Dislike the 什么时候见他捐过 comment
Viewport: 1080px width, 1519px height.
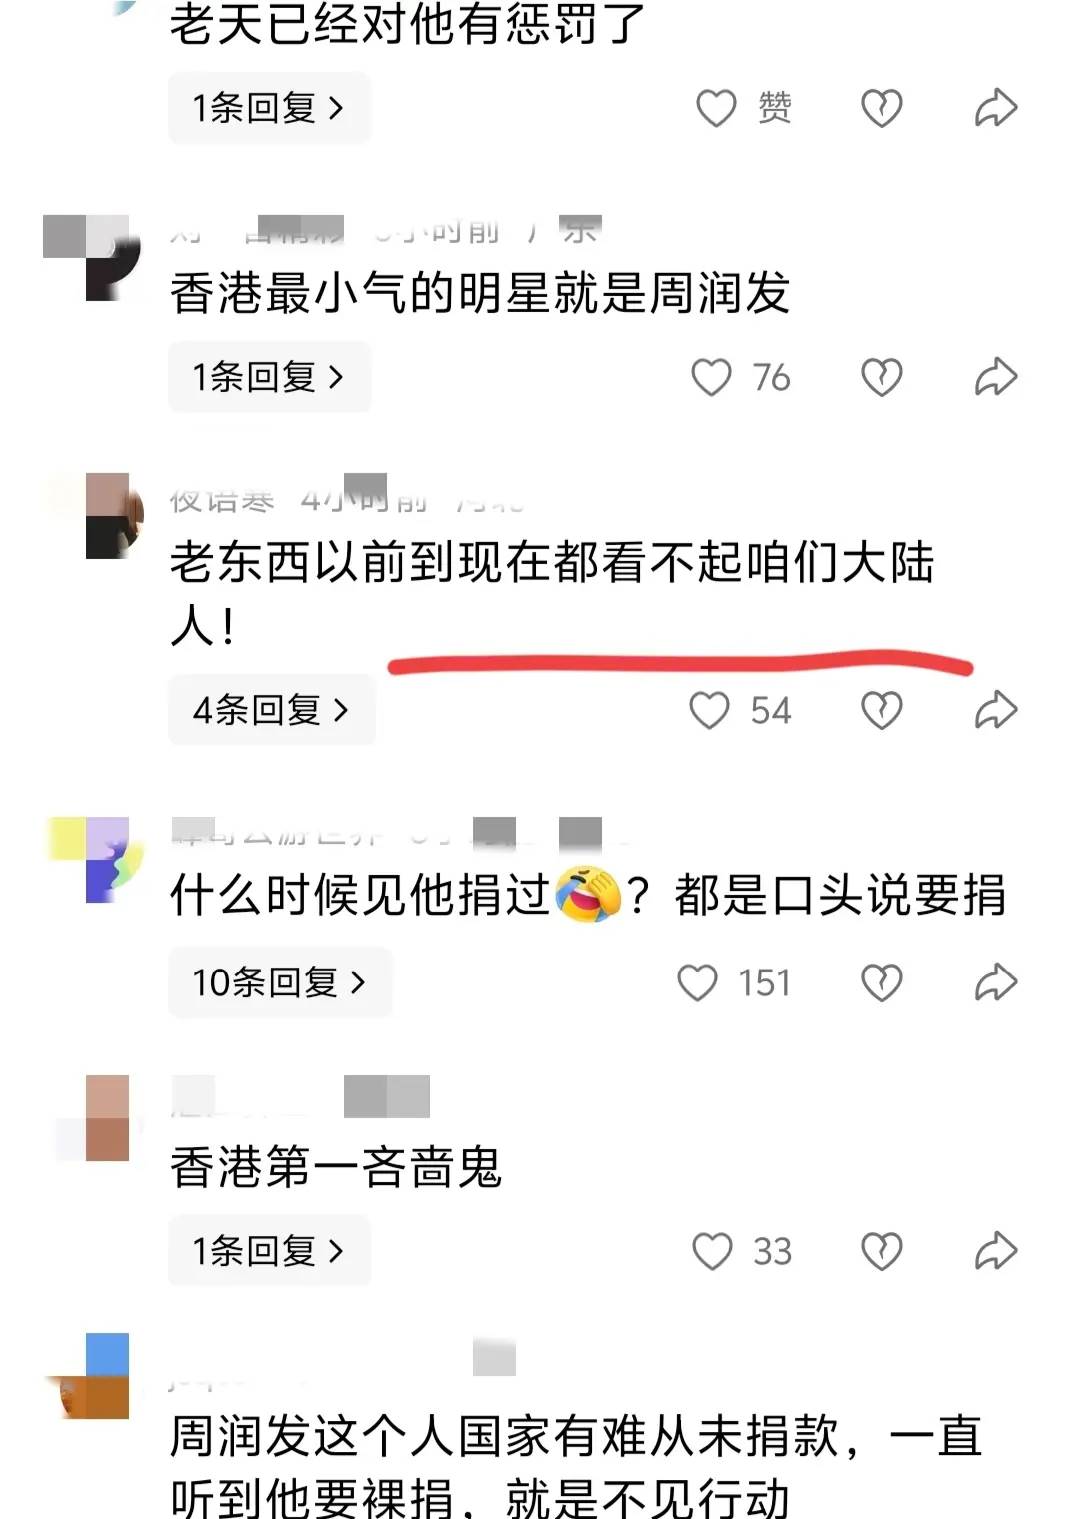click(x=882, y=982)
